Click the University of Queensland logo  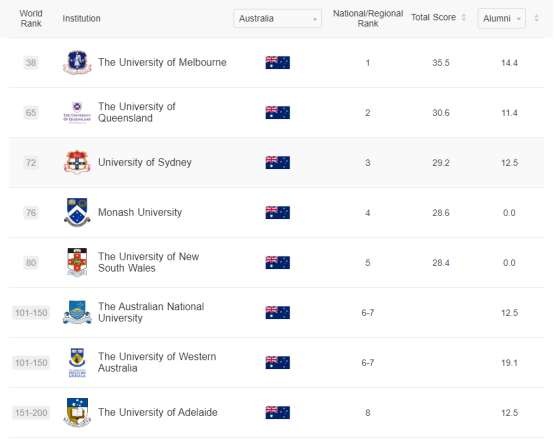pyautogui.click(x=77, y=113)
